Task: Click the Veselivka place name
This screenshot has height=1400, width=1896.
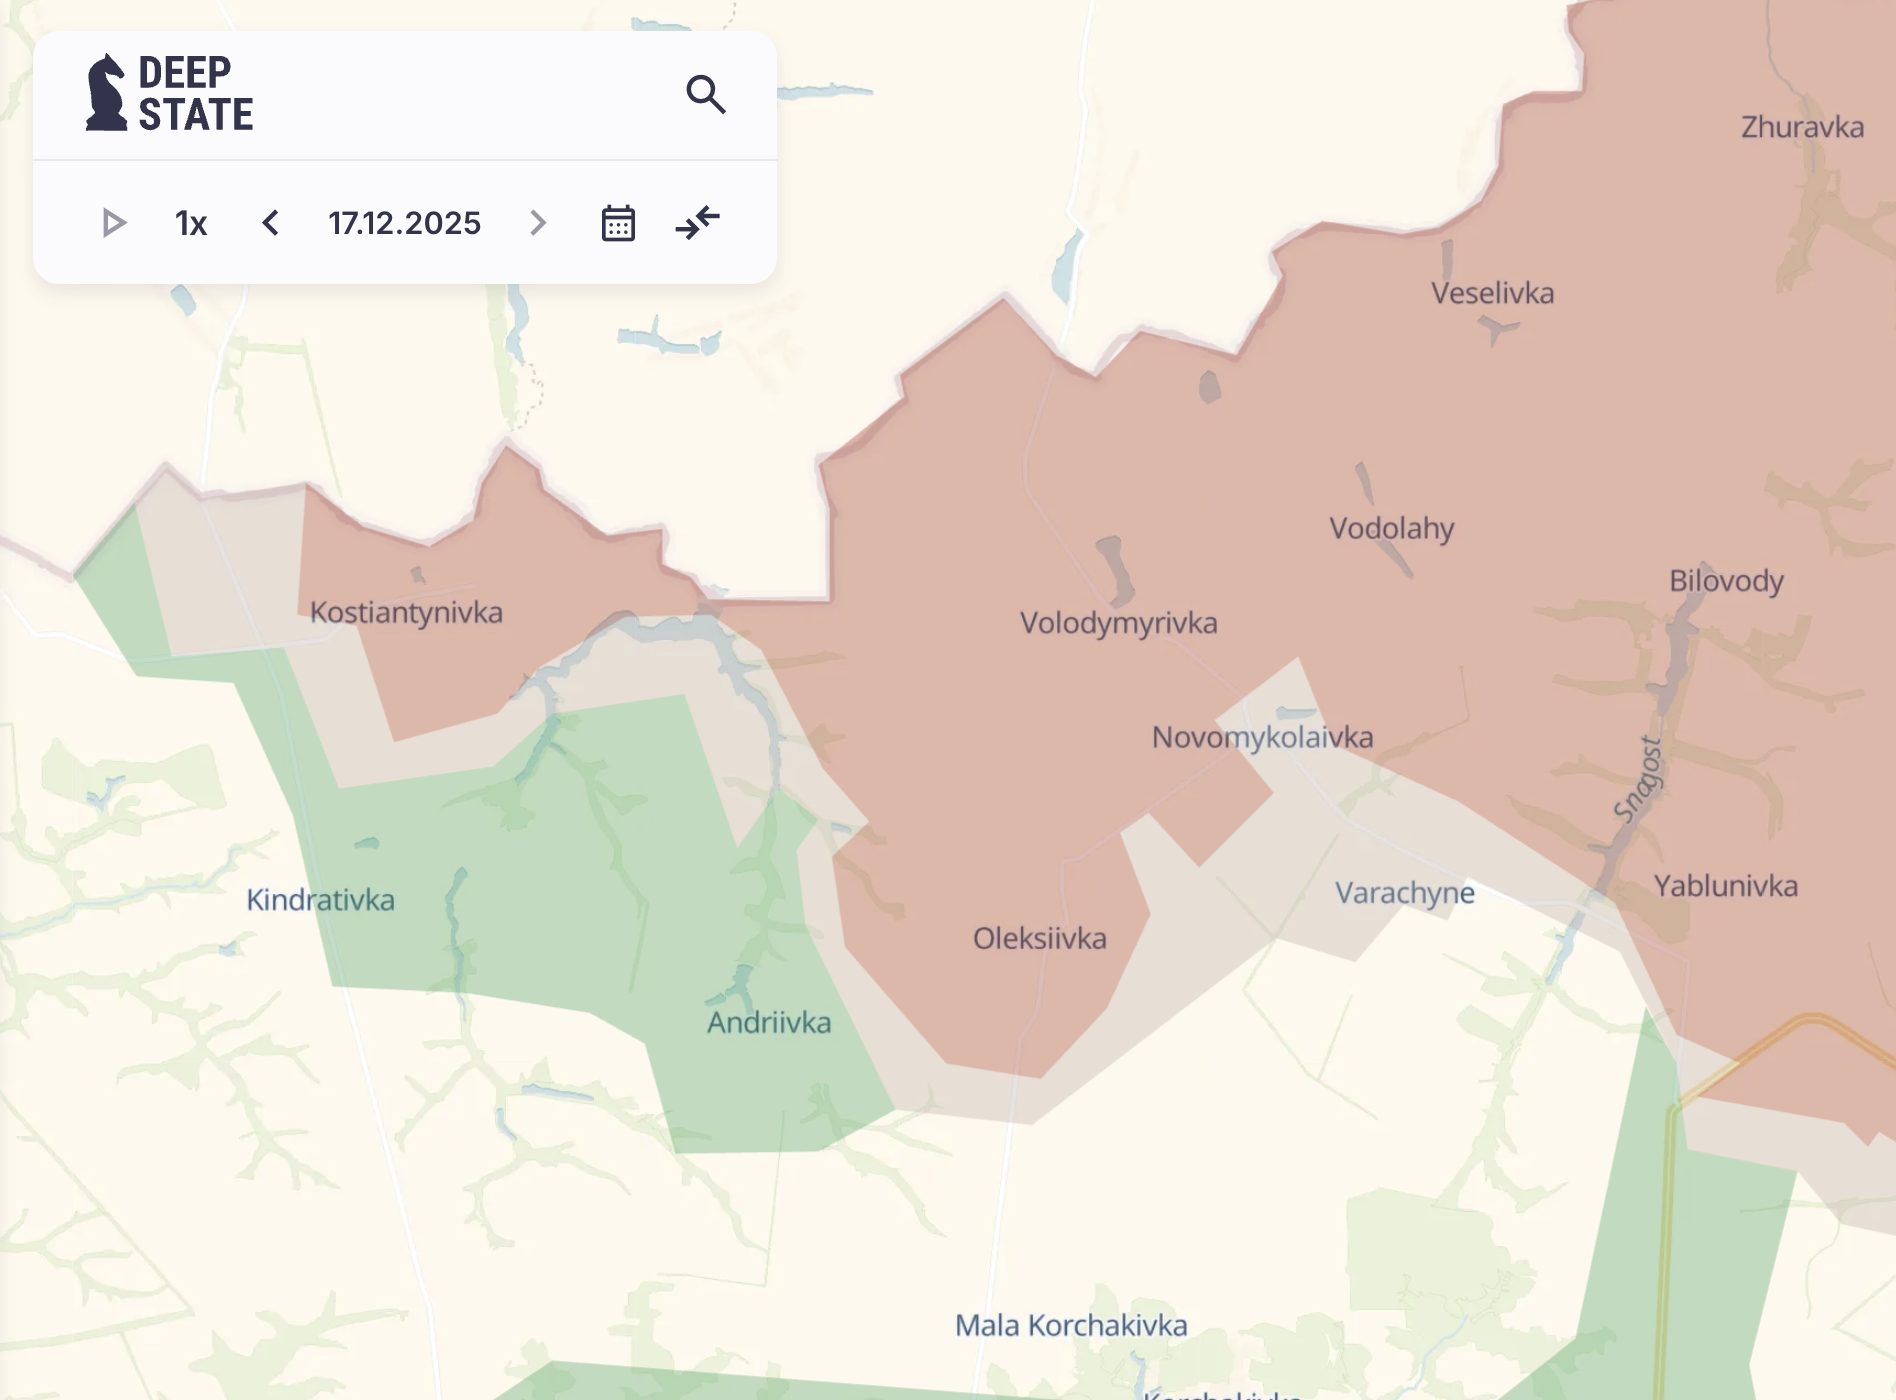Action: pos(1492,293)
